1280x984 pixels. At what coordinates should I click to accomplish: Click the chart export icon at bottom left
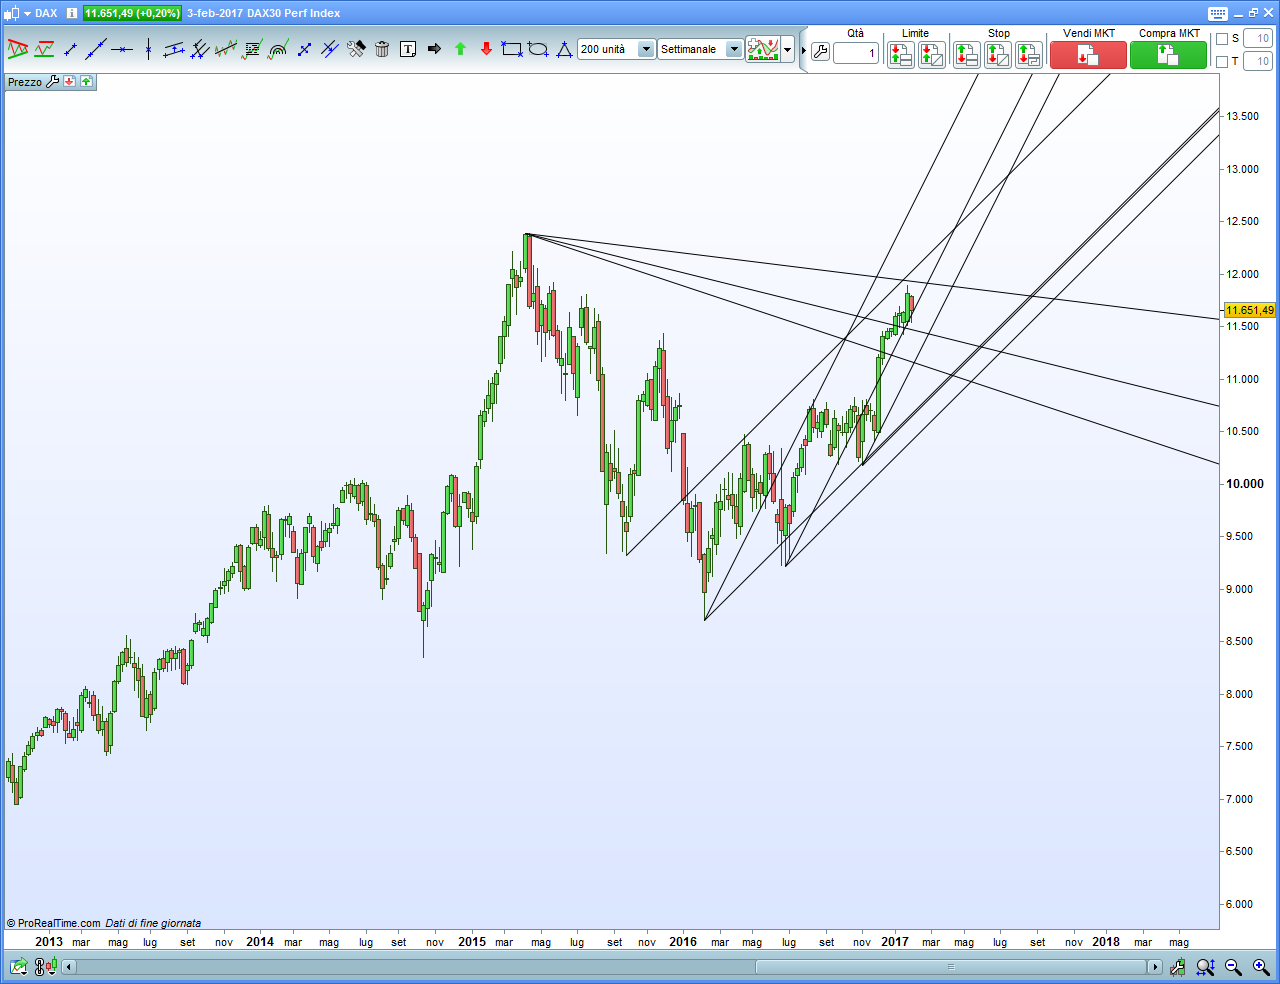click(x=19, y=967)
